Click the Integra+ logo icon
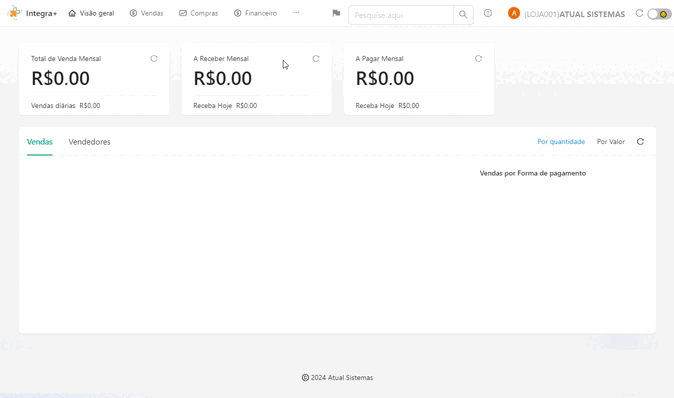The width and height of the screenshot is (674, 398). [15, 13]
